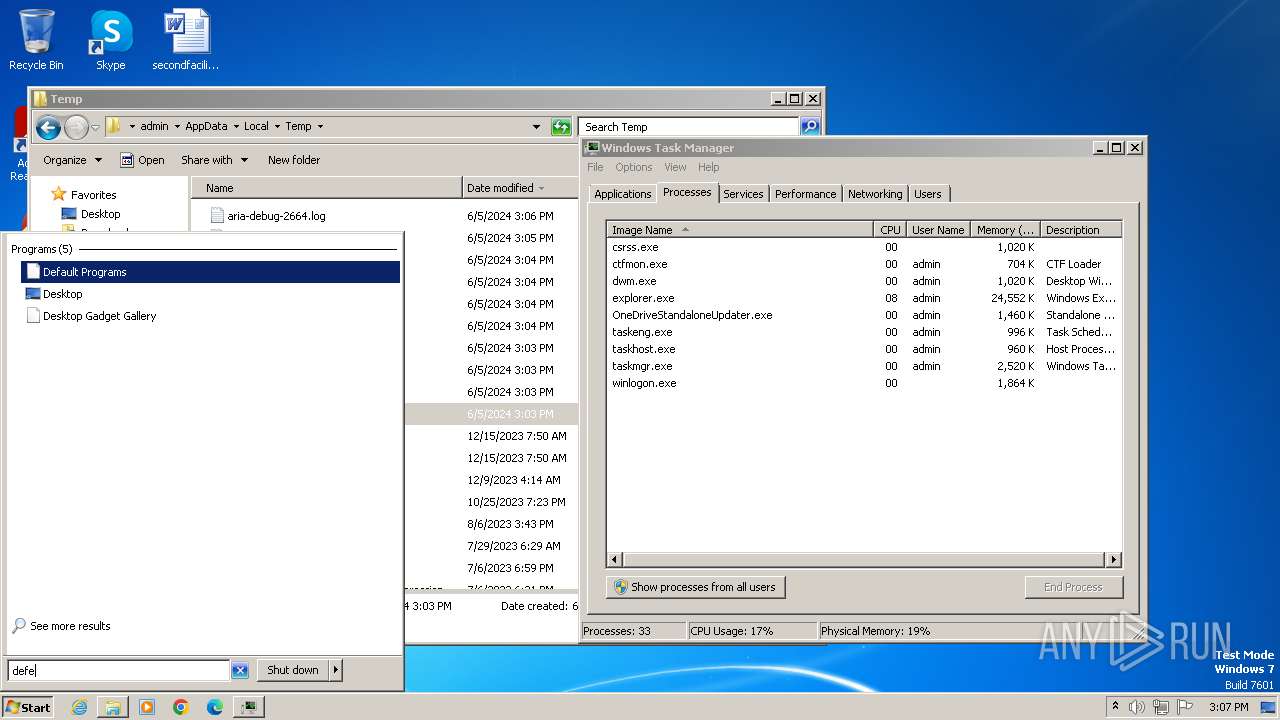Launch Microsoft Edge from taskbar

(x=215, y=707)
